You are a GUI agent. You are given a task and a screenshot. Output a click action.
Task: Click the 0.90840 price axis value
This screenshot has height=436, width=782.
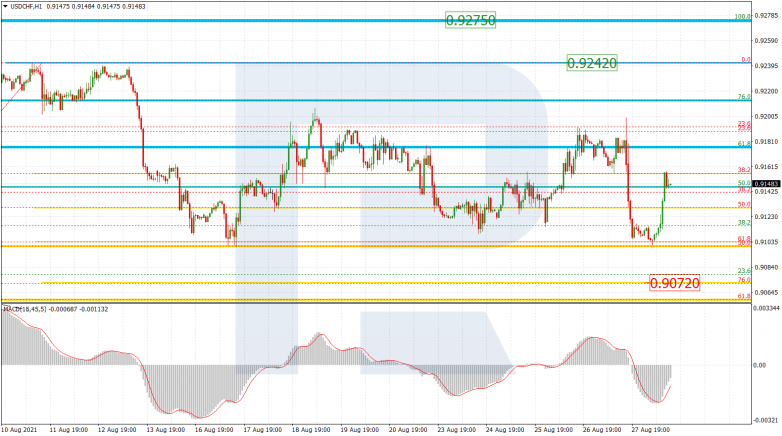(766, 267)
